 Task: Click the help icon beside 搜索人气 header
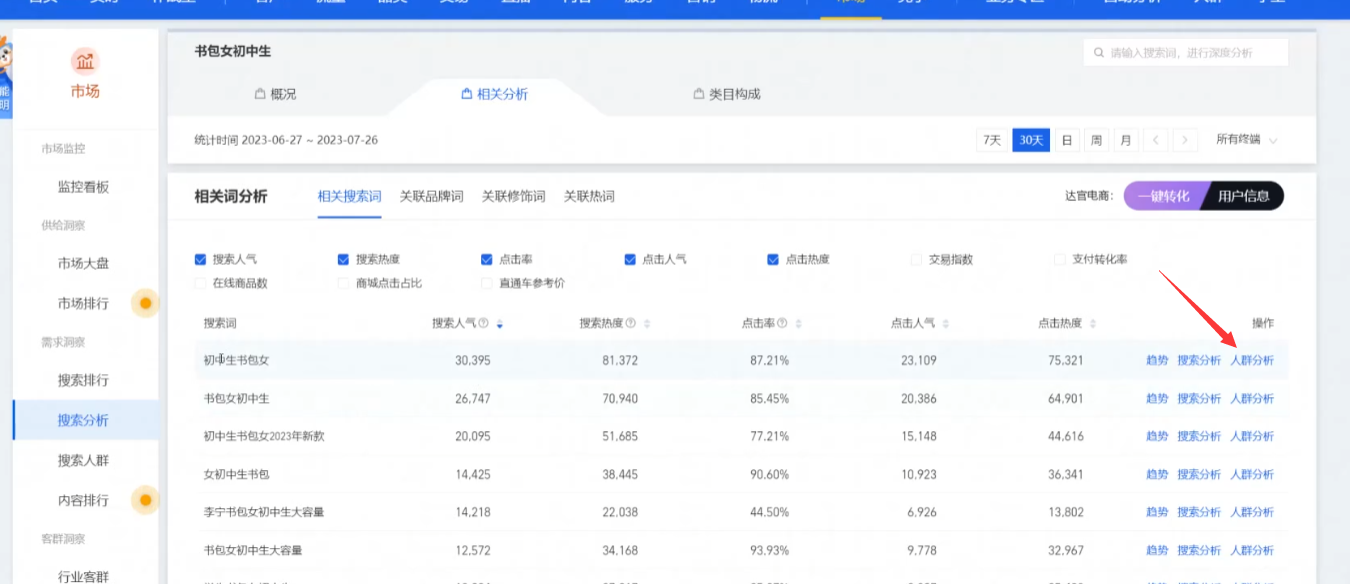tap(484, 324)
